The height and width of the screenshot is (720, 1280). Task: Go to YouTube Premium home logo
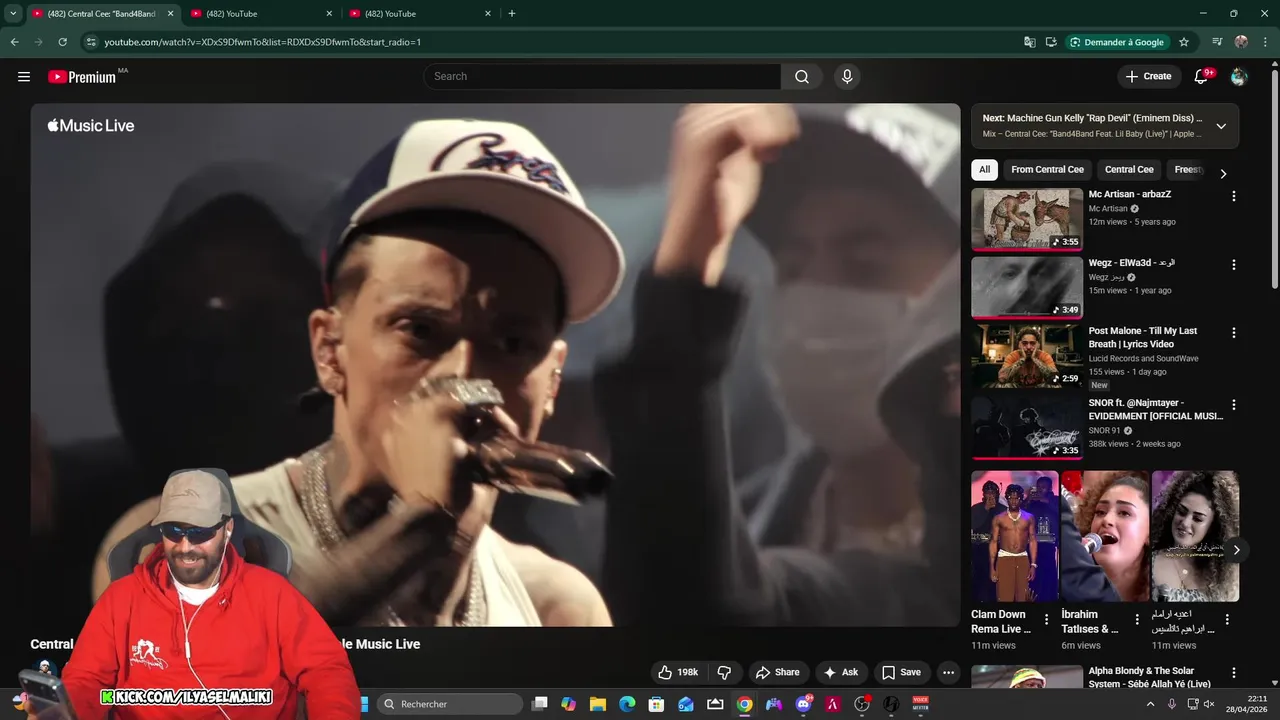coord(82,77)
